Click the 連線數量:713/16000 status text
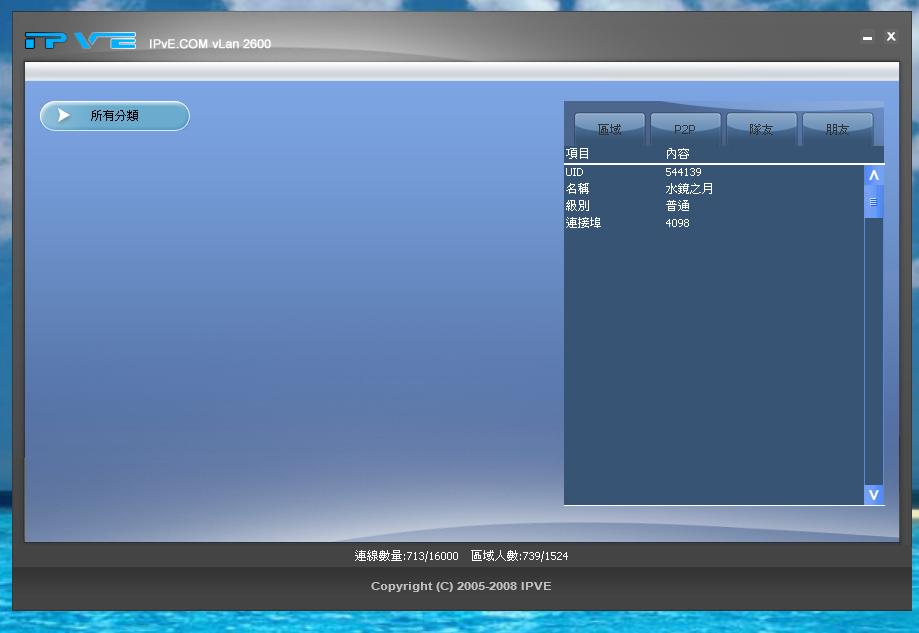Viewport: 919px width, 633px height. pyautogui.click(x=406, y=556)
